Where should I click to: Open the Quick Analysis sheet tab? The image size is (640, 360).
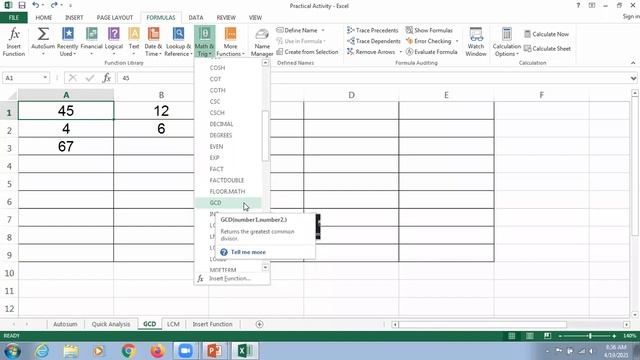click(x=111, y=324)
